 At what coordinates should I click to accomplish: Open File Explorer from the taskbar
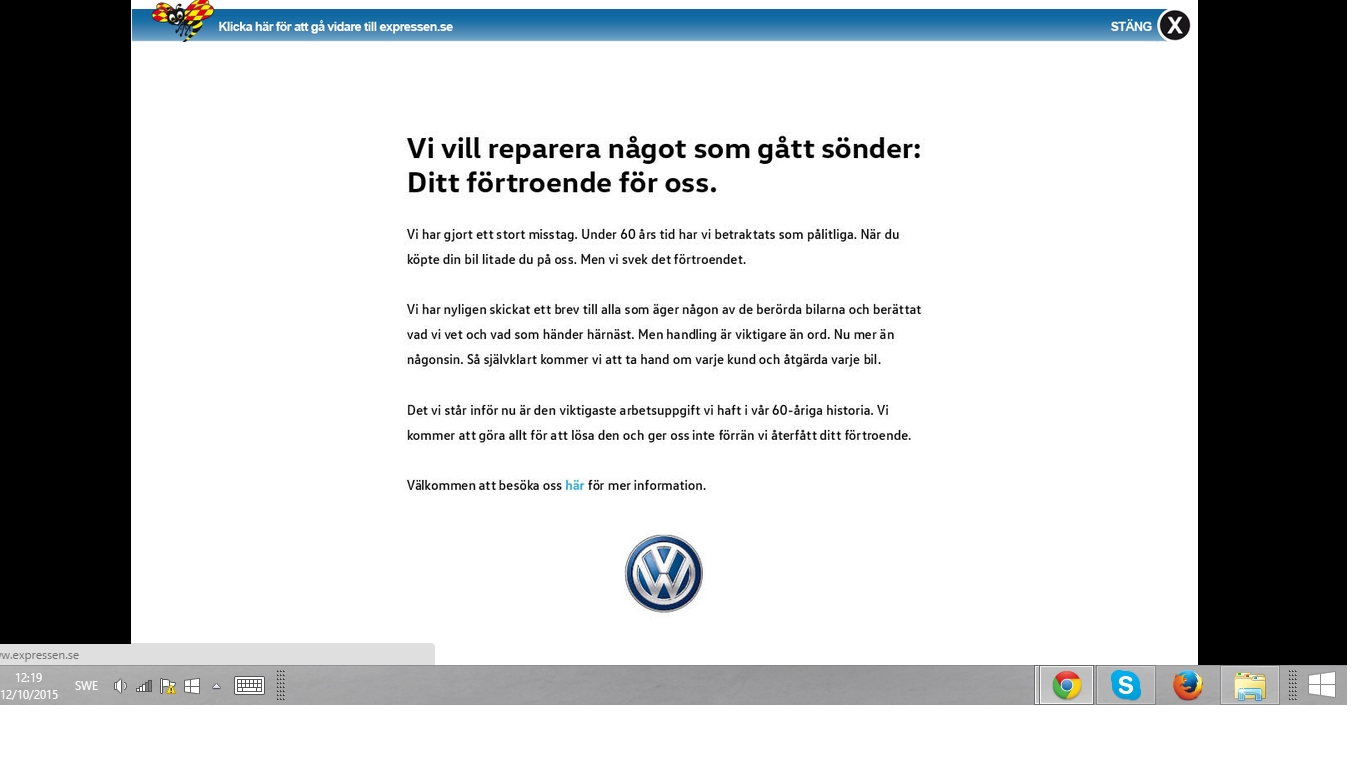tap(1249, 686)
